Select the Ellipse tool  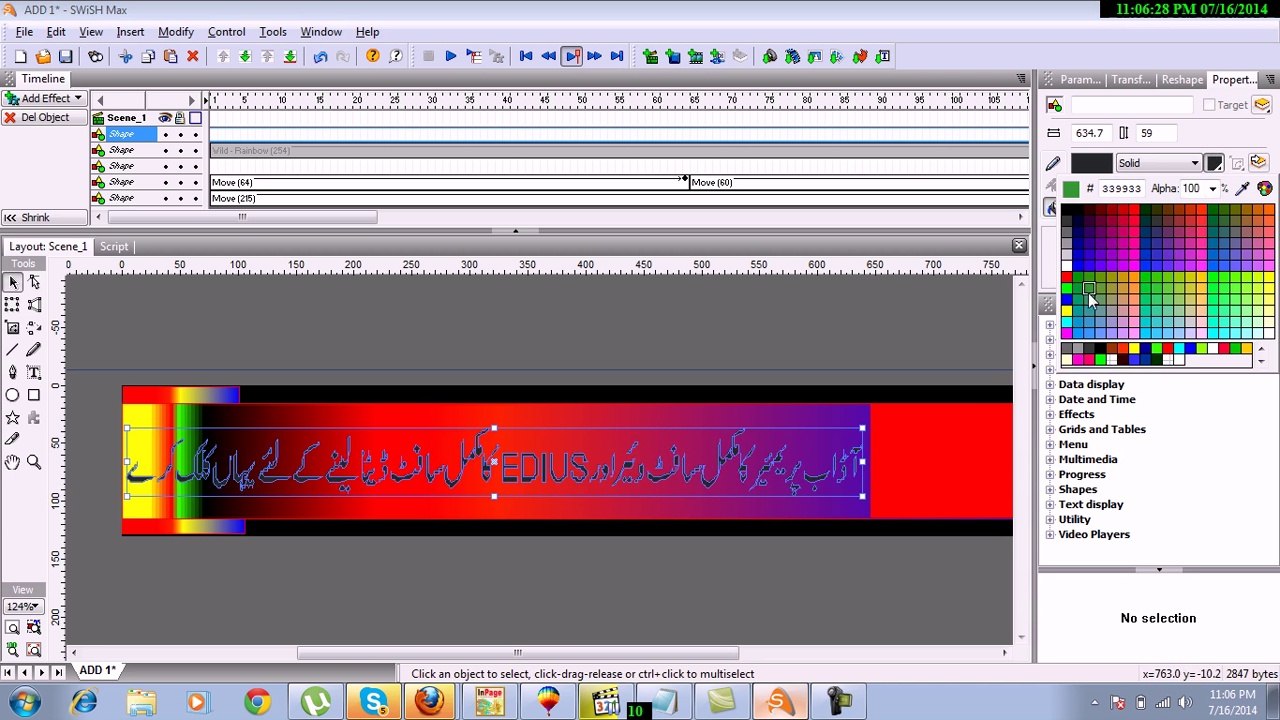[x=12, y=395]
